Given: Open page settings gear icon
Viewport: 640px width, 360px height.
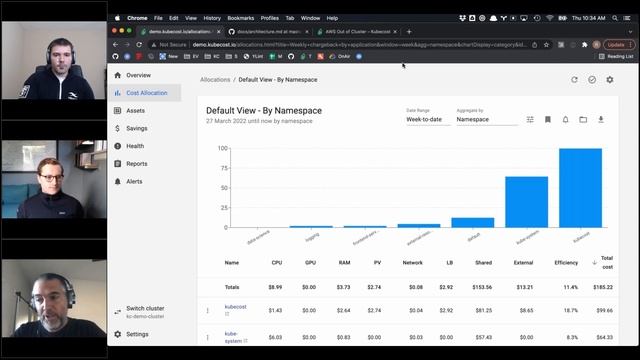Looking at the screenshot, I should 610,80.
